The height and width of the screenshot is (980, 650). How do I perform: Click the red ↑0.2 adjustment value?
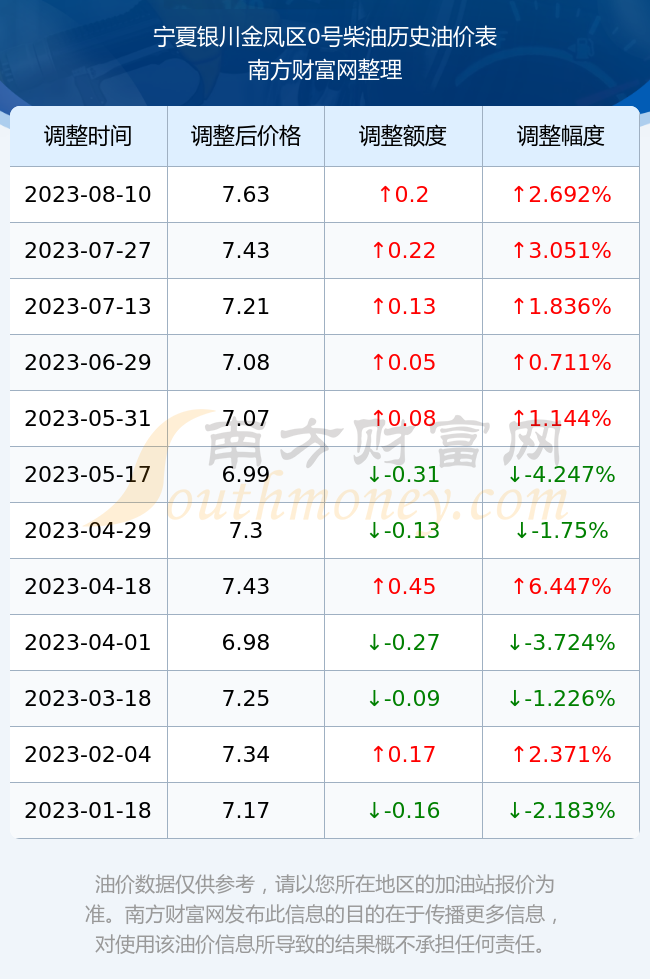coord(403,194)
